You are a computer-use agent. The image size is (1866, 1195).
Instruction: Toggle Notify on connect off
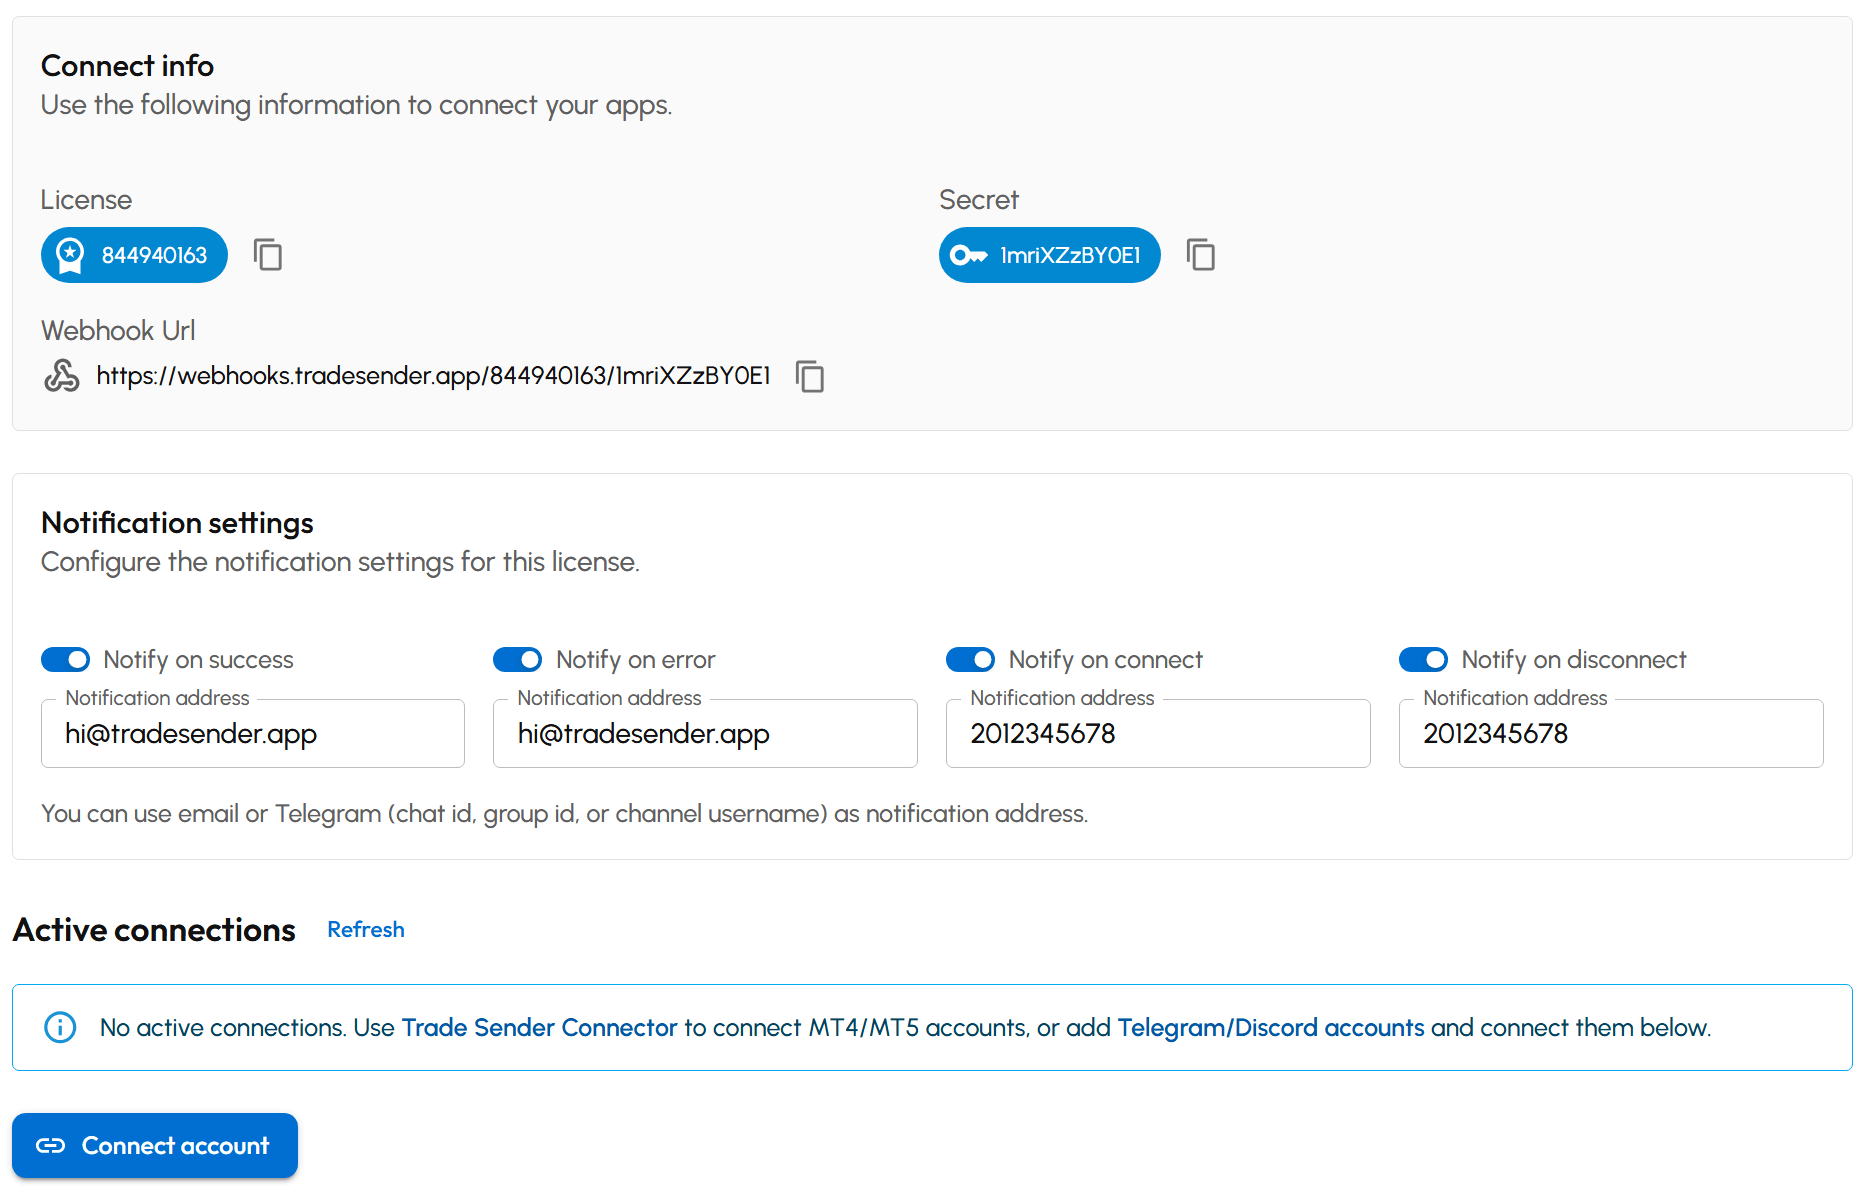pos(971,660)
